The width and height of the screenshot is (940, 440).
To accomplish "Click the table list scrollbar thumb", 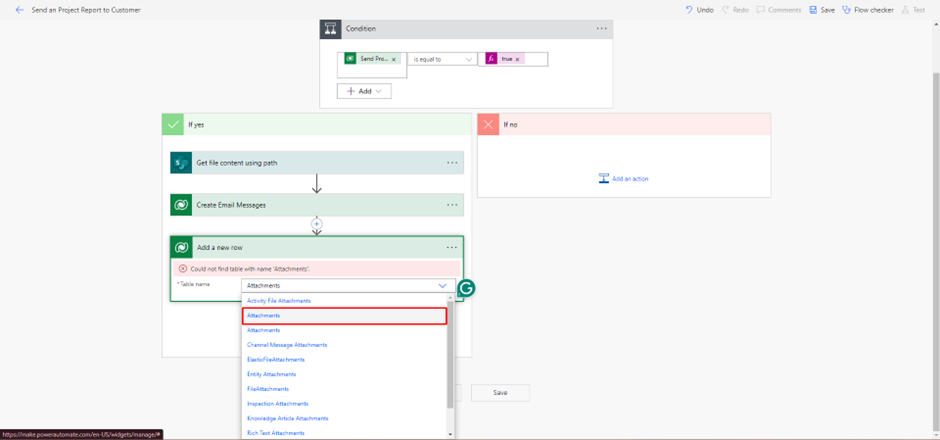I will (451, 354).
